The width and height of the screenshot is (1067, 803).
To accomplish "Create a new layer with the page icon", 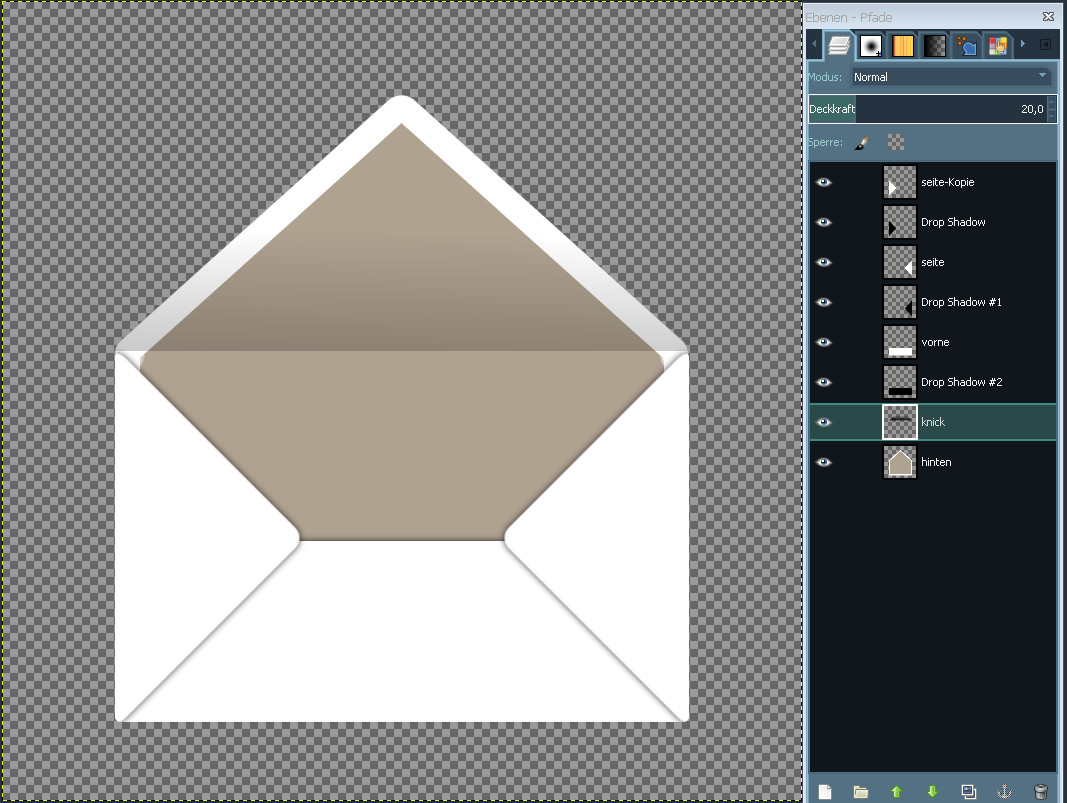I will (824, 792).
